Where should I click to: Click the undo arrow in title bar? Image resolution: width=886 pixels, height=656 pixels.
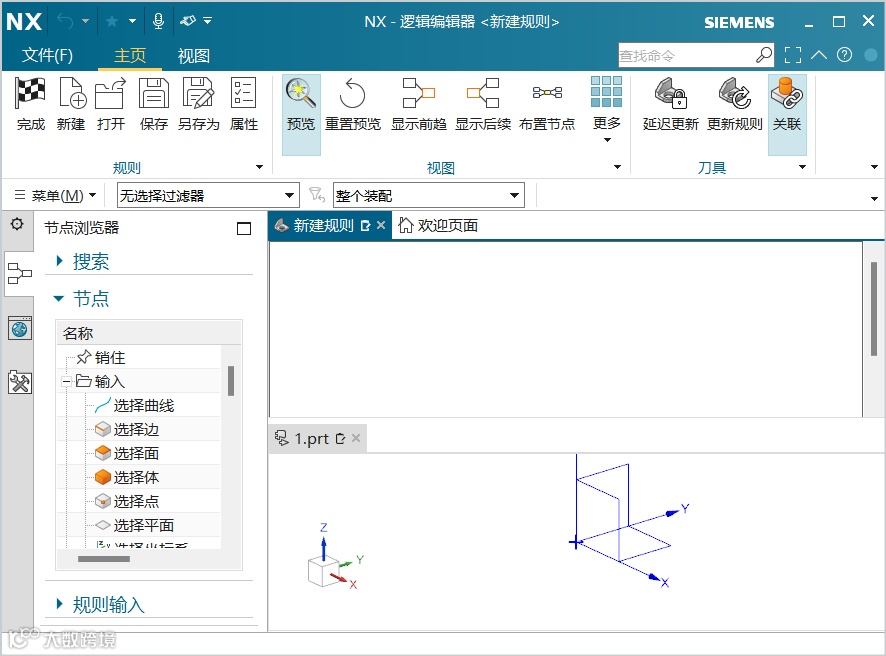66,21
